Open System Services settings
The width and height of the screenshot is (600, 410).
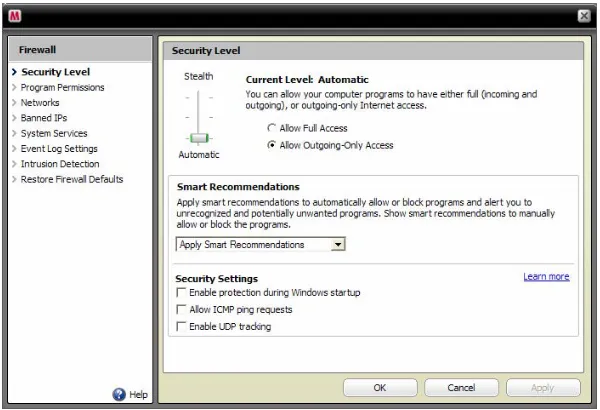[54, 133]
